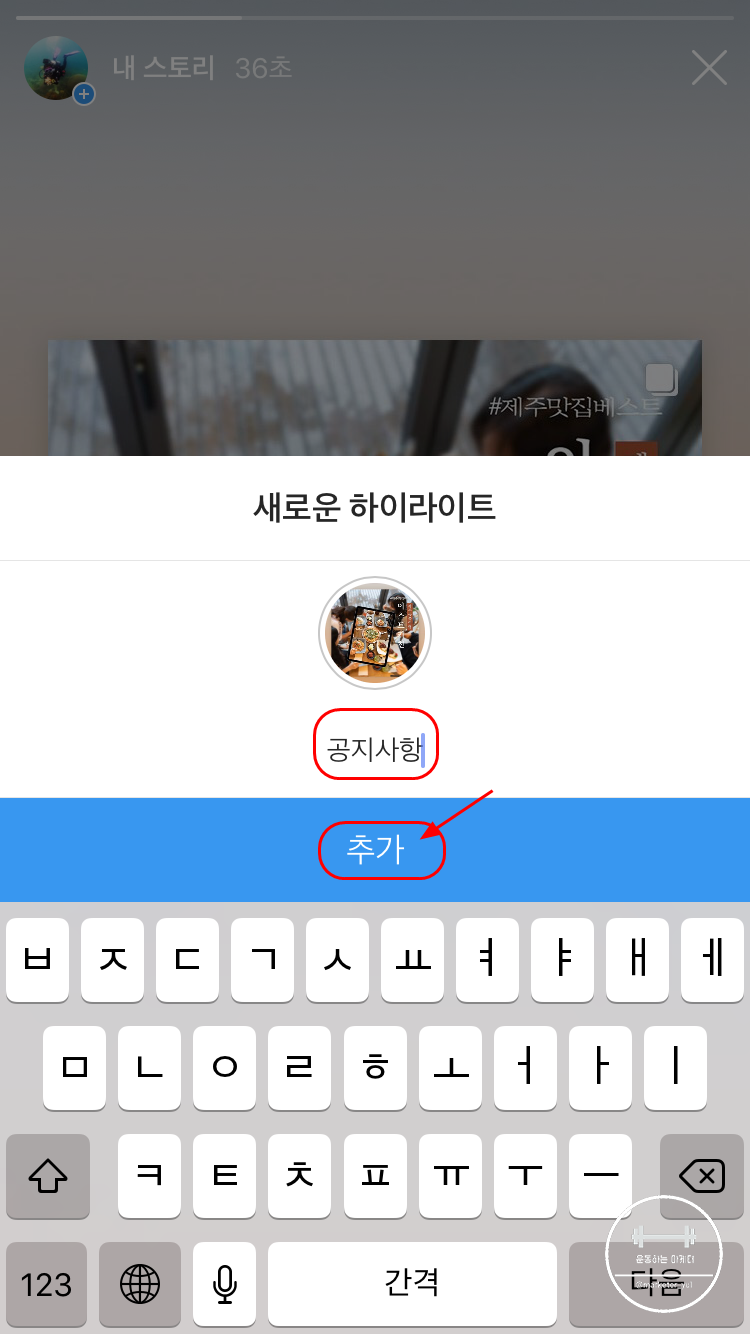Tap the ㅂ key
Viewport: 750px width, 1334px height.
(x=38, y=960)
